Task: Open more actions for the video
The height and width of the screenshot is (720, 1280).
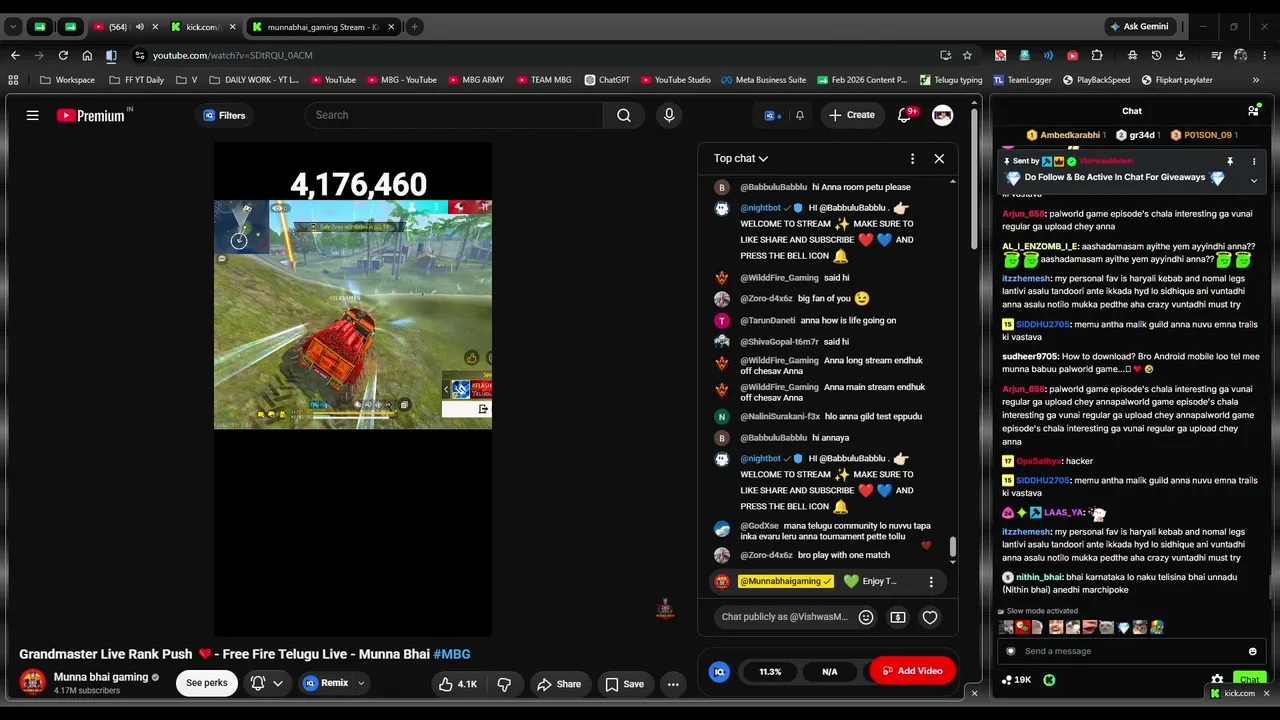Action: (x=673, y=684)
